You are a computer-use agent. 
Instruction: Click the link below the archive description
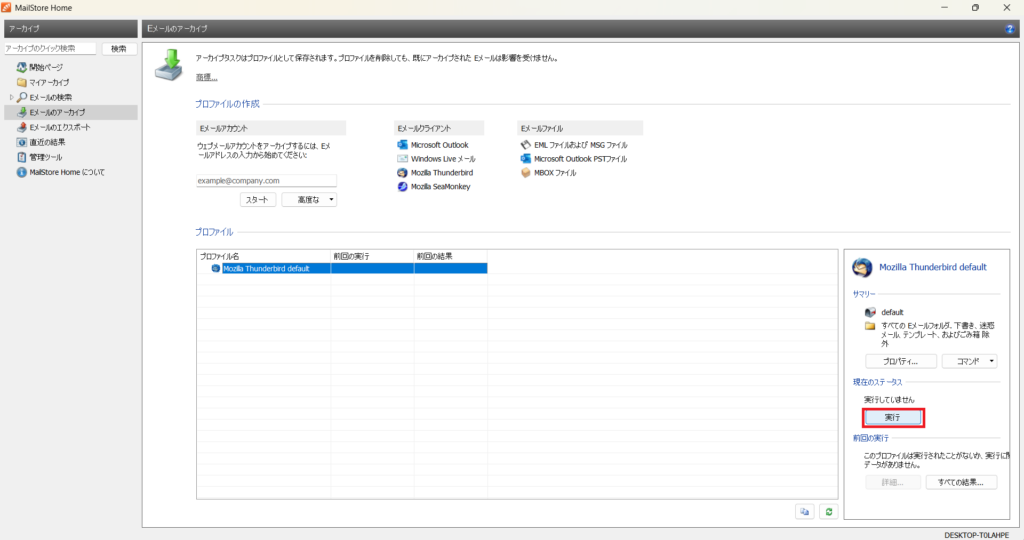point(206,77)
